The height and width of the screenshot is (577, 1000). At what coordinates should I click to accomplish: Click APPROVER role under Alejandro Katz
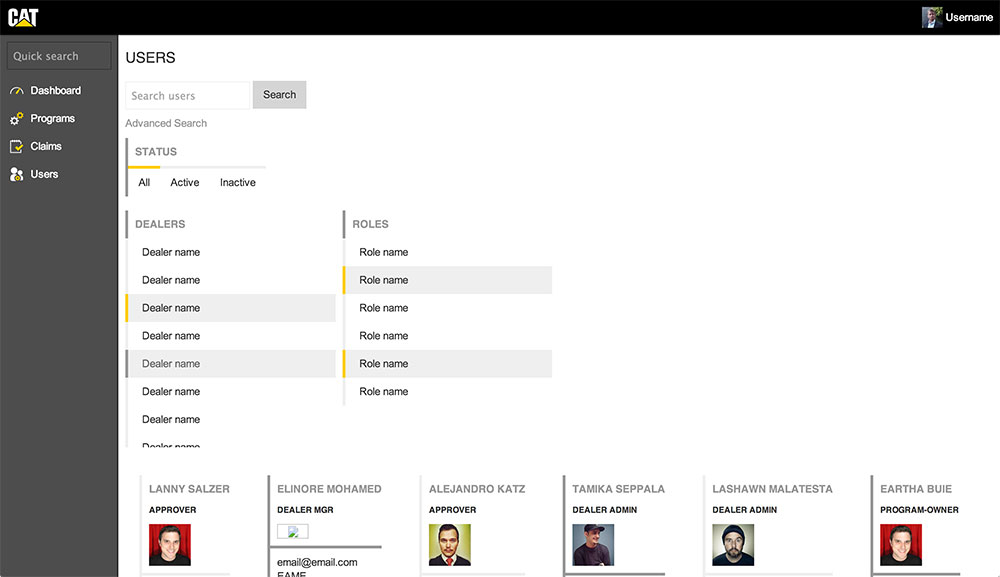tap(452, 510)
